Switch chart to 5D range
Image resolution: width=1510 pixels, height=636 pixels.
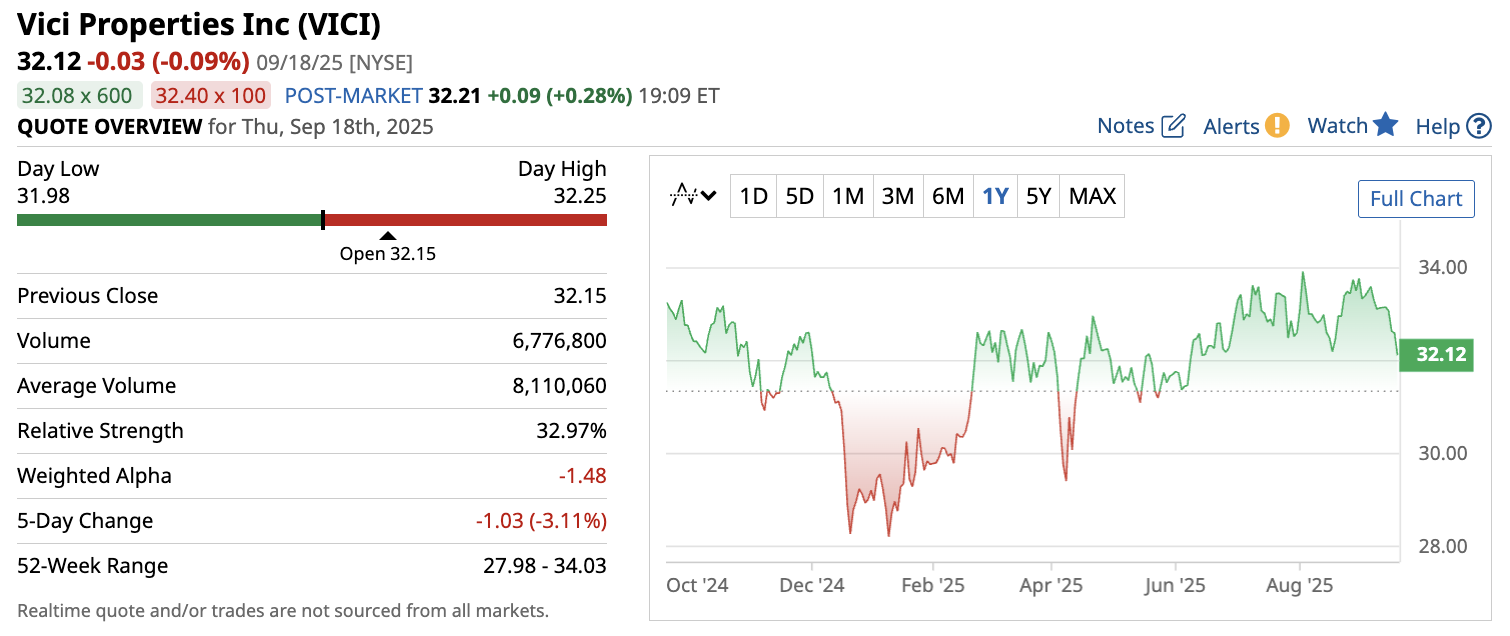800,196
